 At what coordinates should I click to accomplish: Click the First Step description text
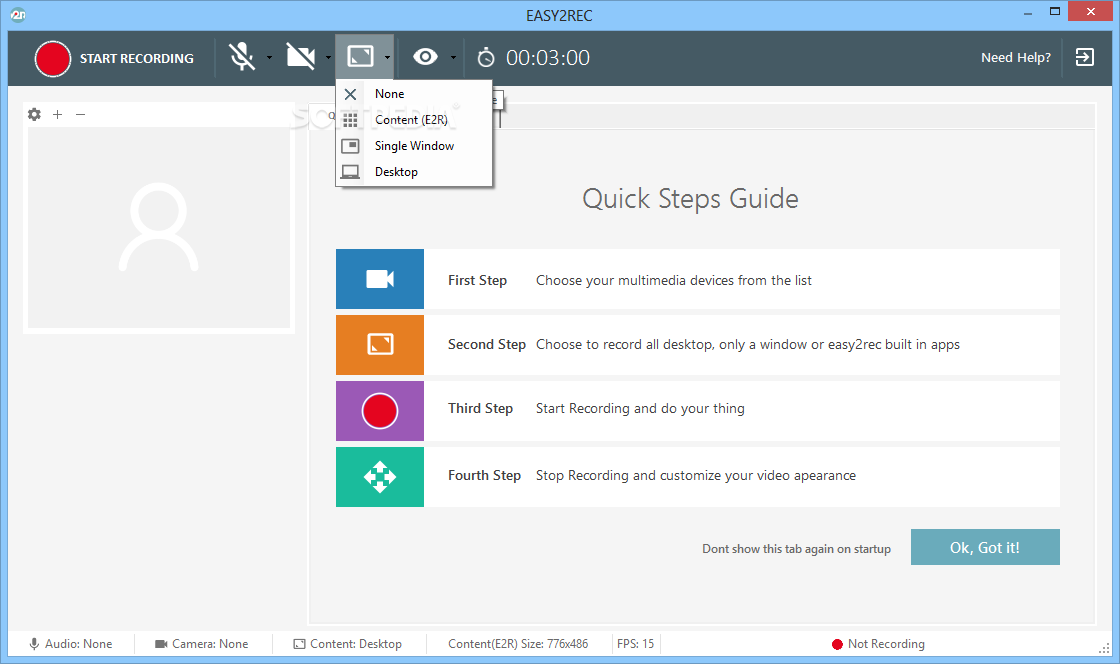point(674,281)
